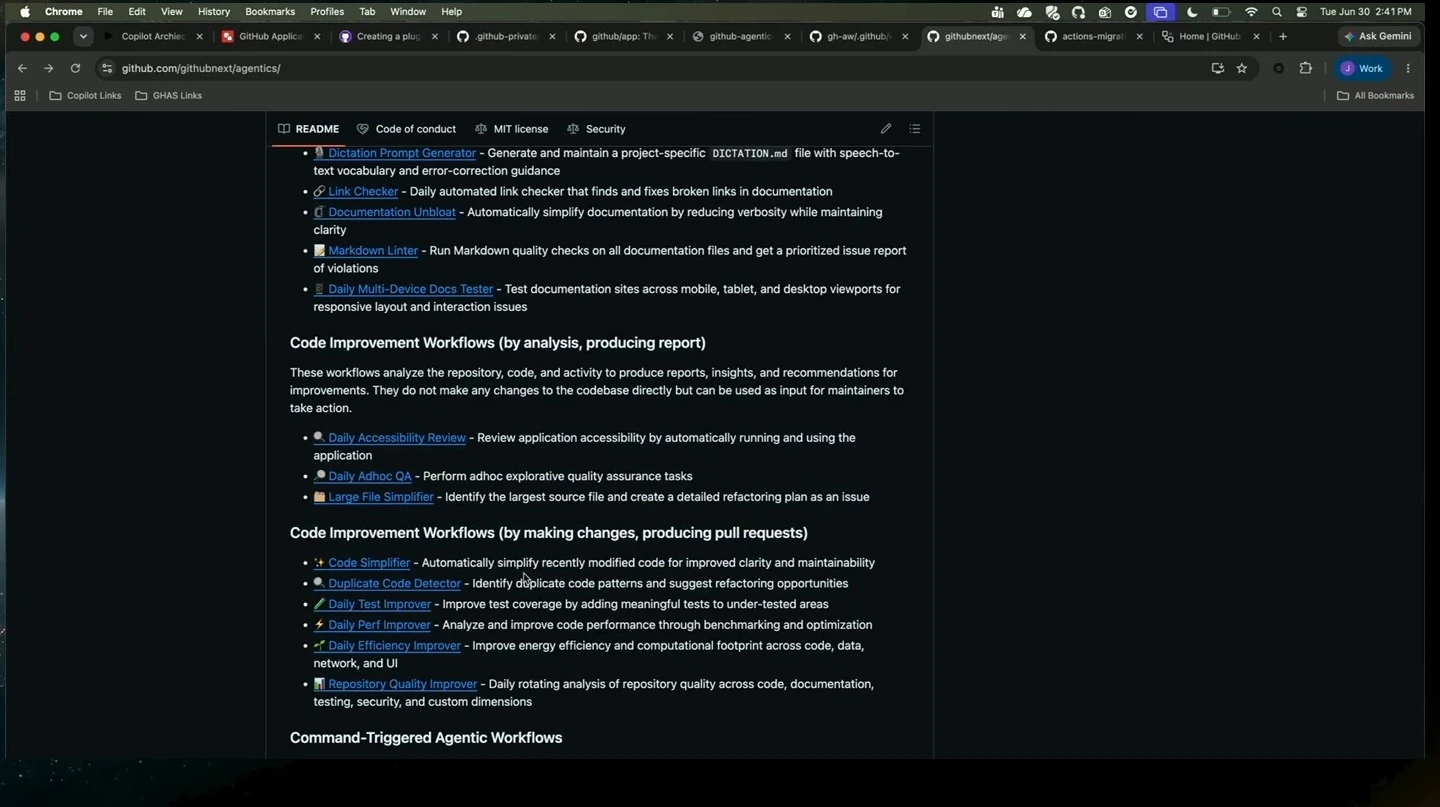Open the README outline list icon
The image size is (1440, 807).
914,129
